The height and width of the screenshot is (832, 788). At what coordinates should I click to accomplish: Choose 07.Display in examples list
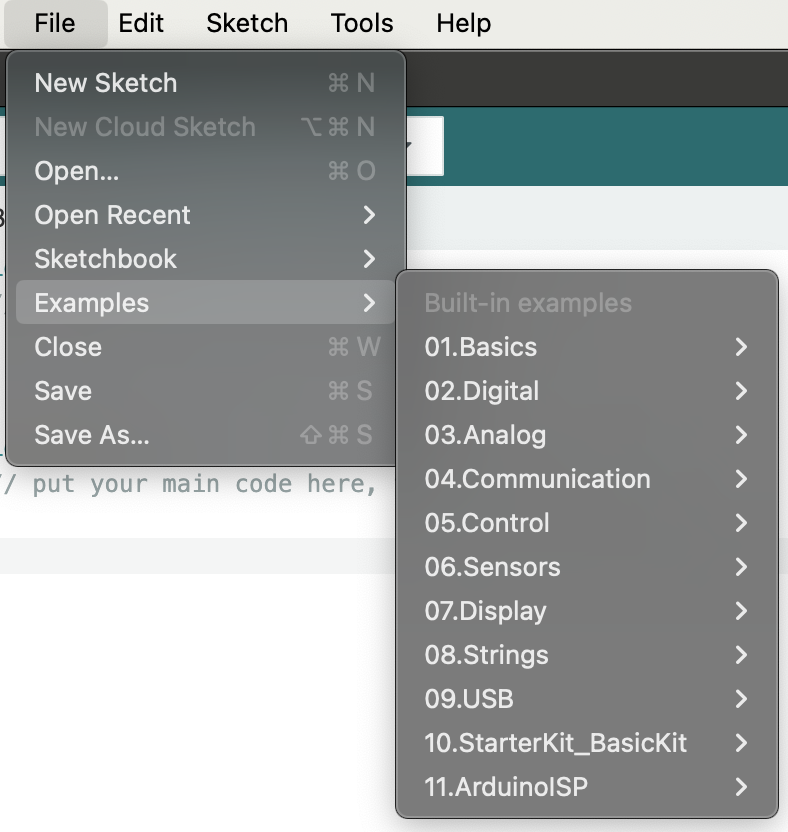[x=586, y=611]
